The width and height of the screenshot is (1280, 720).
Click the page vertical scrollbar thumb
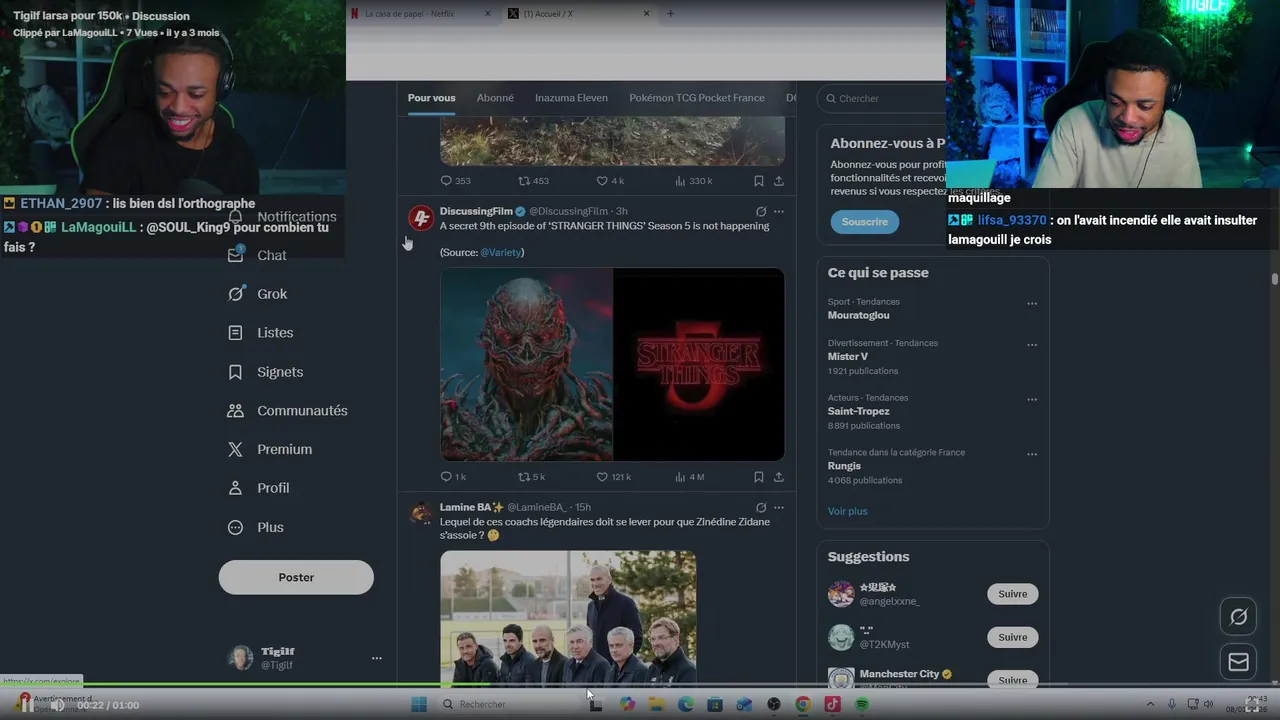click(1275, 279)
